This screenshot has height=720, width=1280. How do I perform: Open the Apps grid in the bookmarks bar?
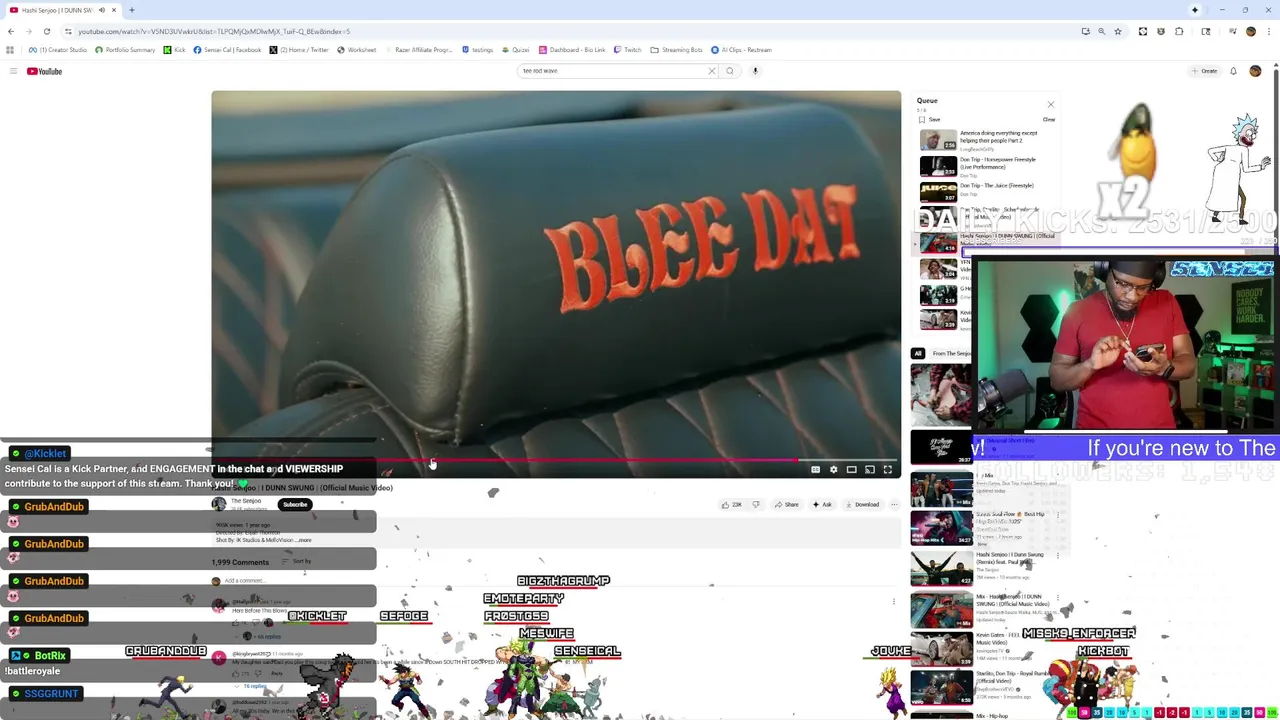coord(10,50)
